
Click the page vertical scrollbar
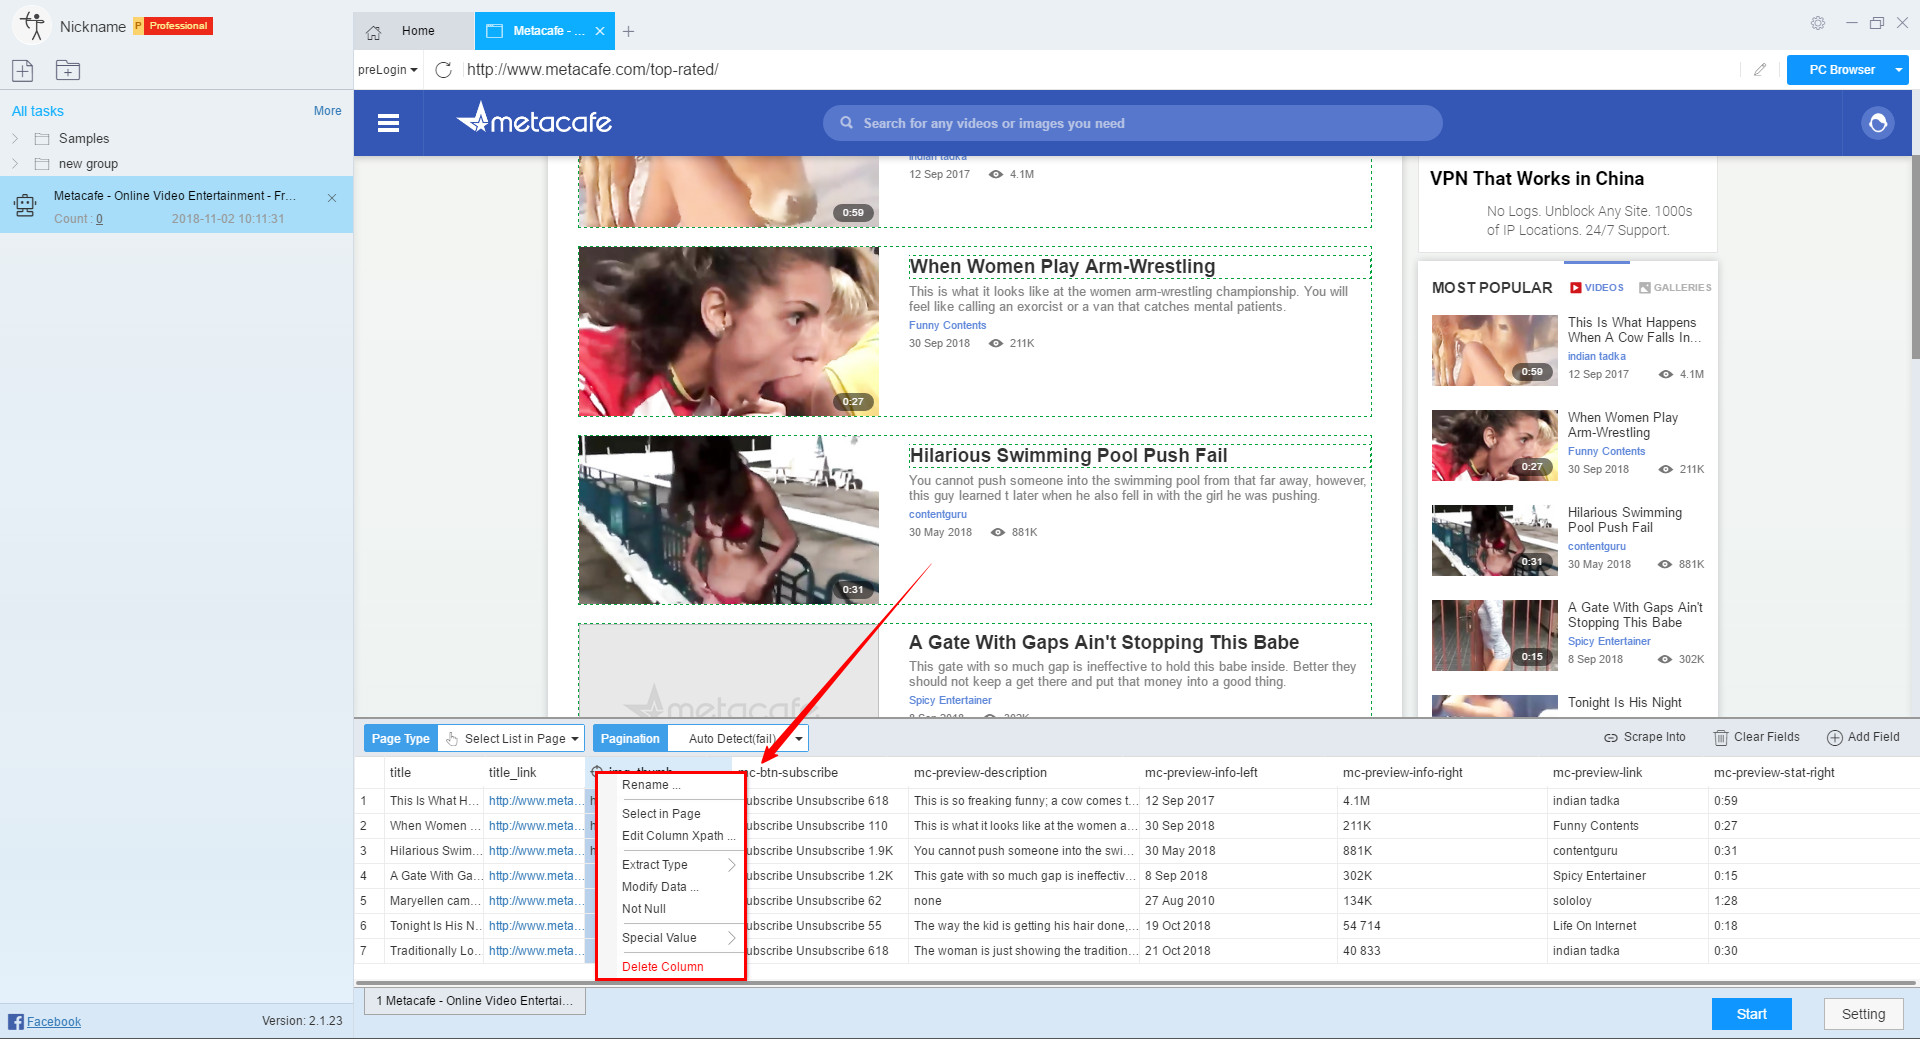(x=1914, y=256)
